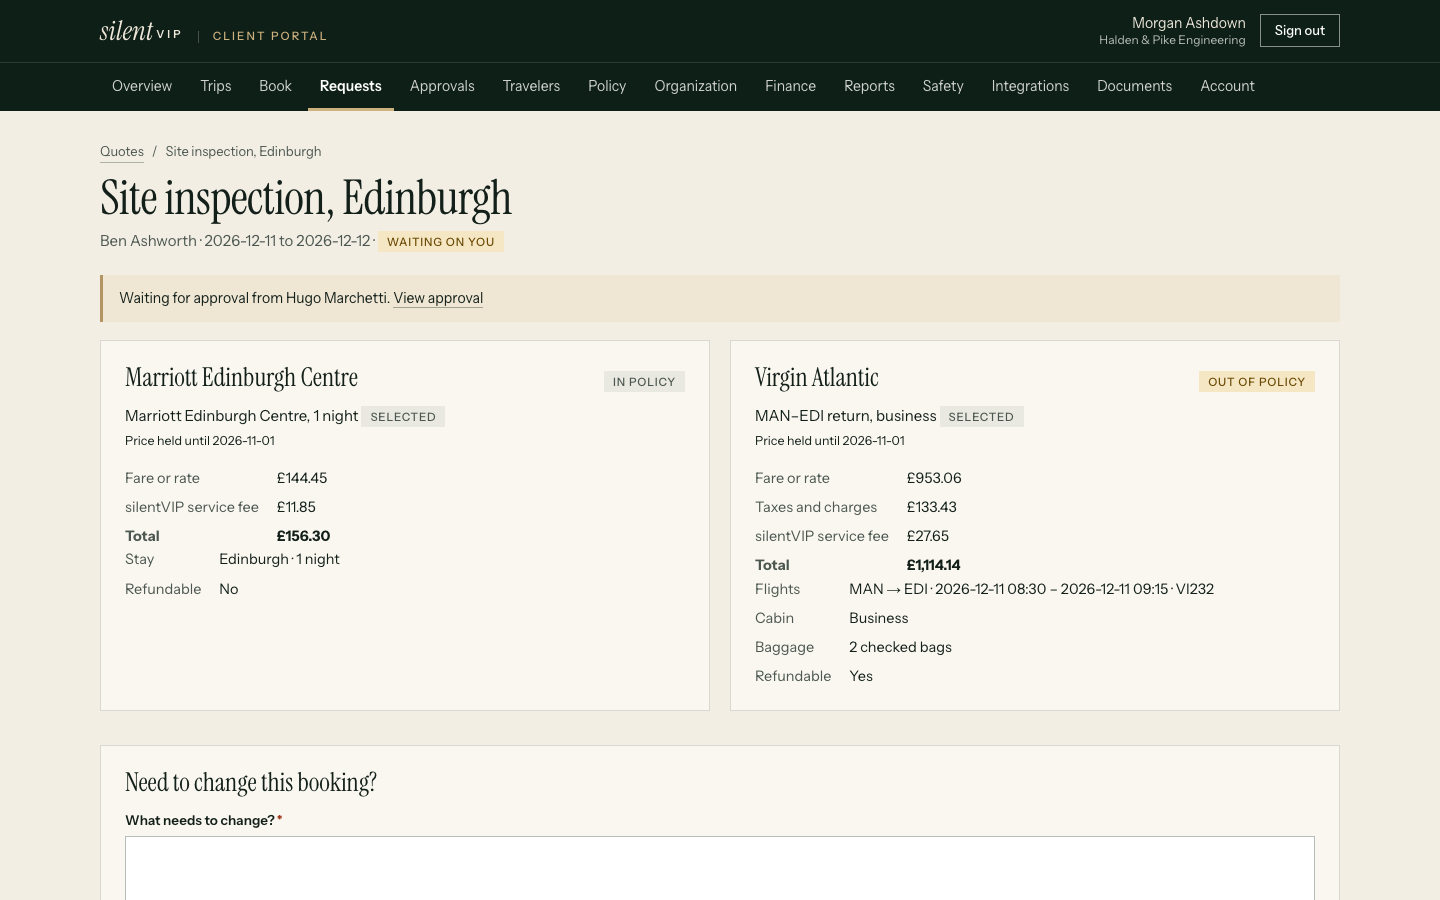Click the silentVIP logo
The width and height of the screenshot is (1440, 900).
click(x=140, y=31)
